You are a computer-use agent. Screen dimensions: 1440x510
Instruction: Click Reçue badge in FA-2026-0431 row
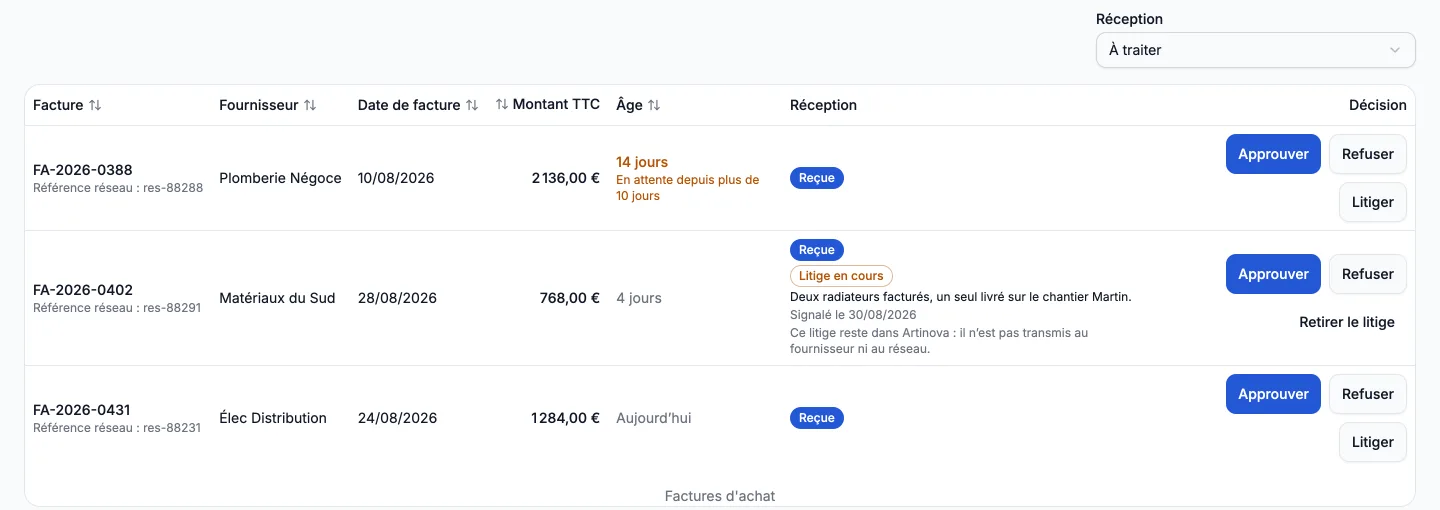[x=817, y=418]
